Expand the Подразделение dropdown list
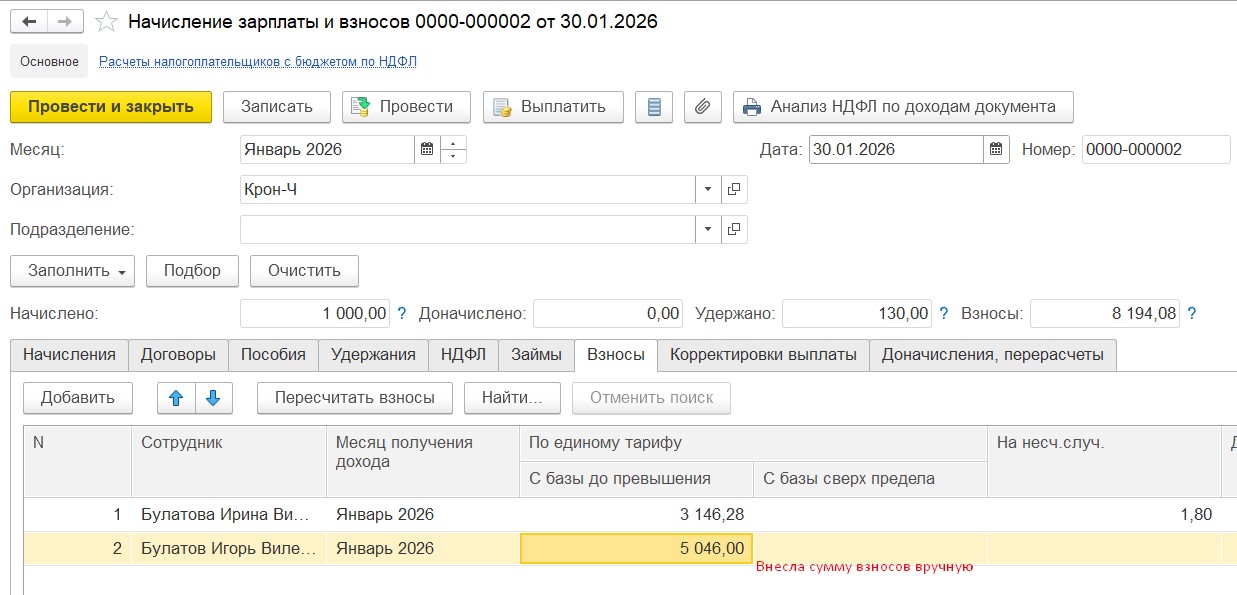Screen dimensions: 1237x595 coord(708,229)
